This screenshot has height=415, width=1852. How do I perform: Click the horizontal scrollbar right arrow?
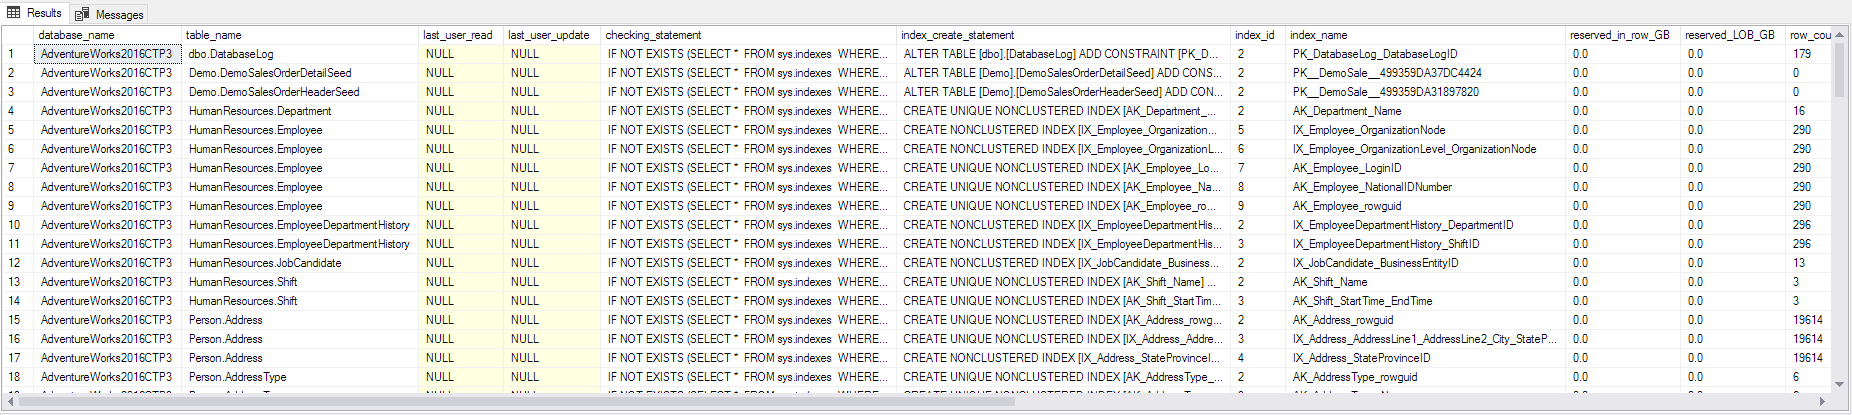coord(1822,401)
